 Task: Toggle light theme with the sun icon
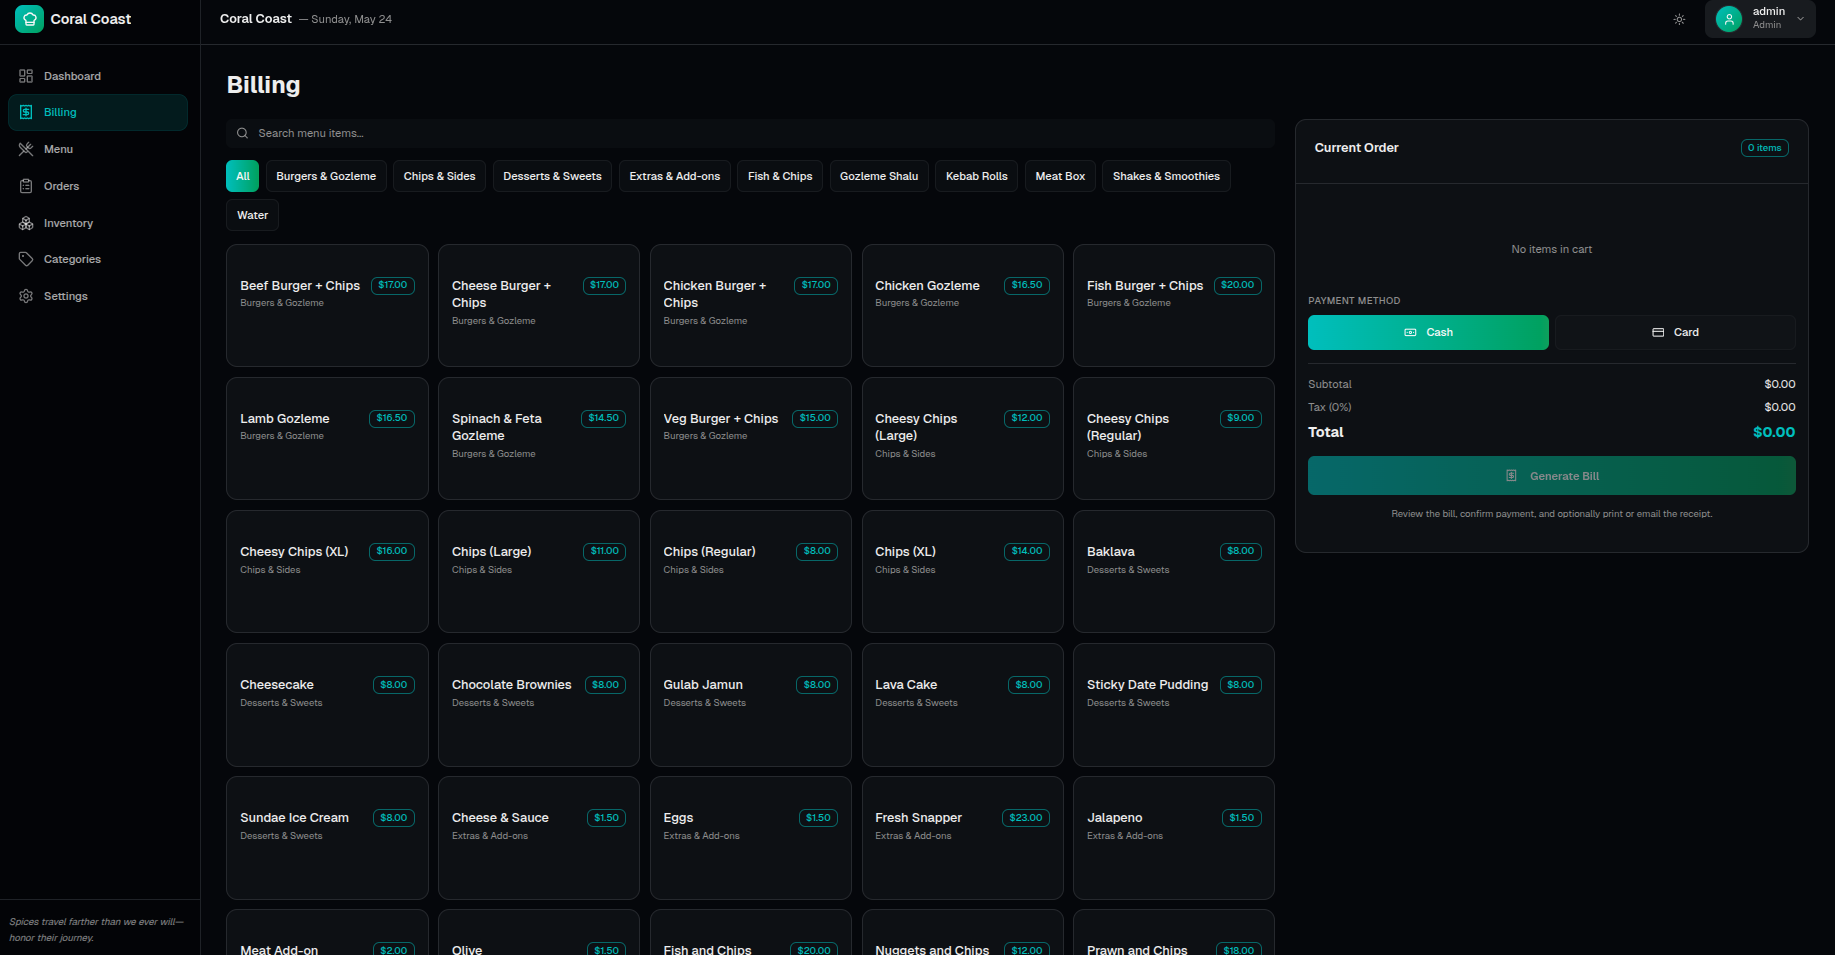[x=1679, y=19]
